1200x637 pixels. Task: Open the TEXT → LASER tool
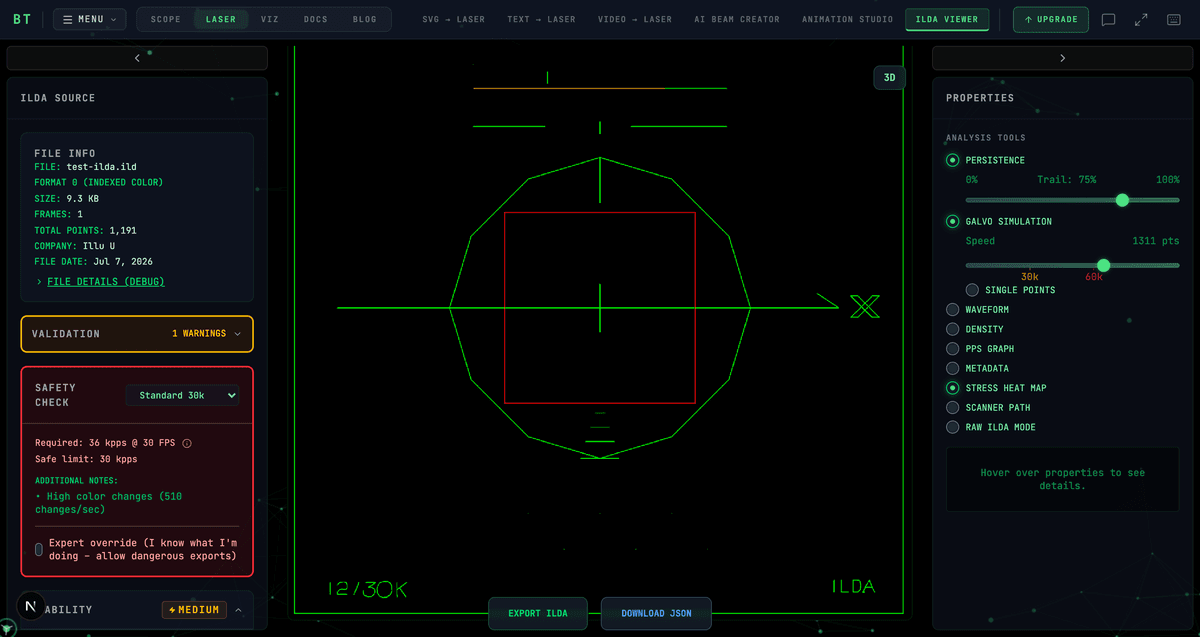[541, 19]
